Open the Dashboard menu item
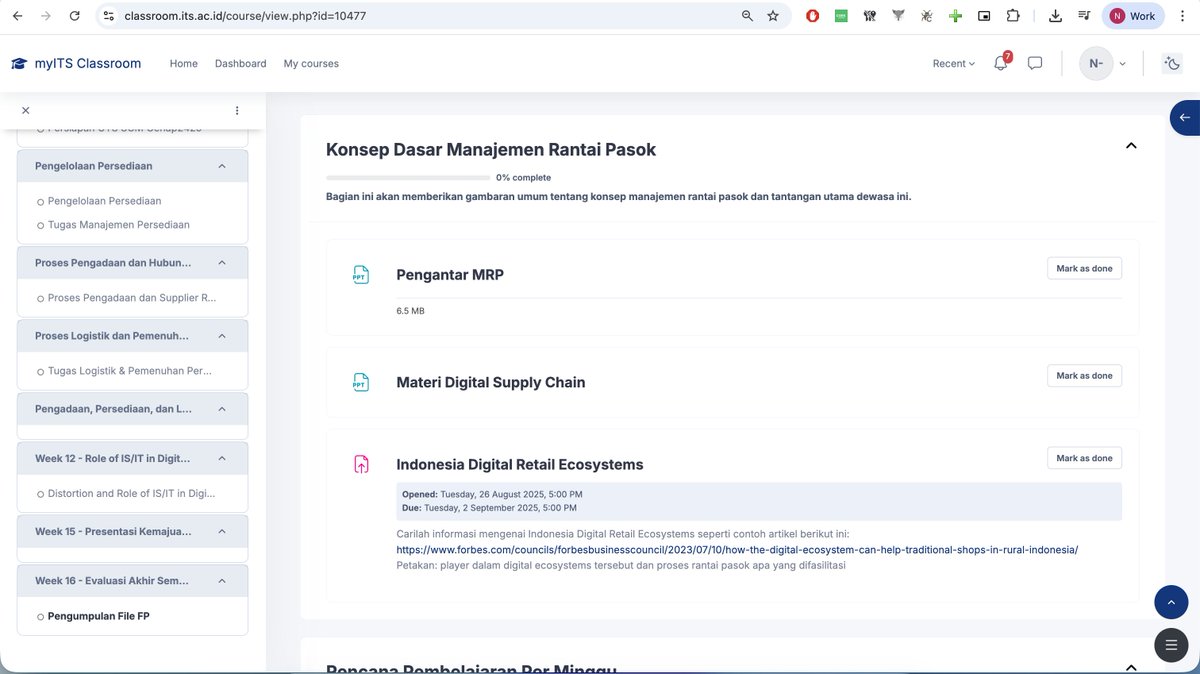Viewport: 1200px width, 674px height. [240, 63]
